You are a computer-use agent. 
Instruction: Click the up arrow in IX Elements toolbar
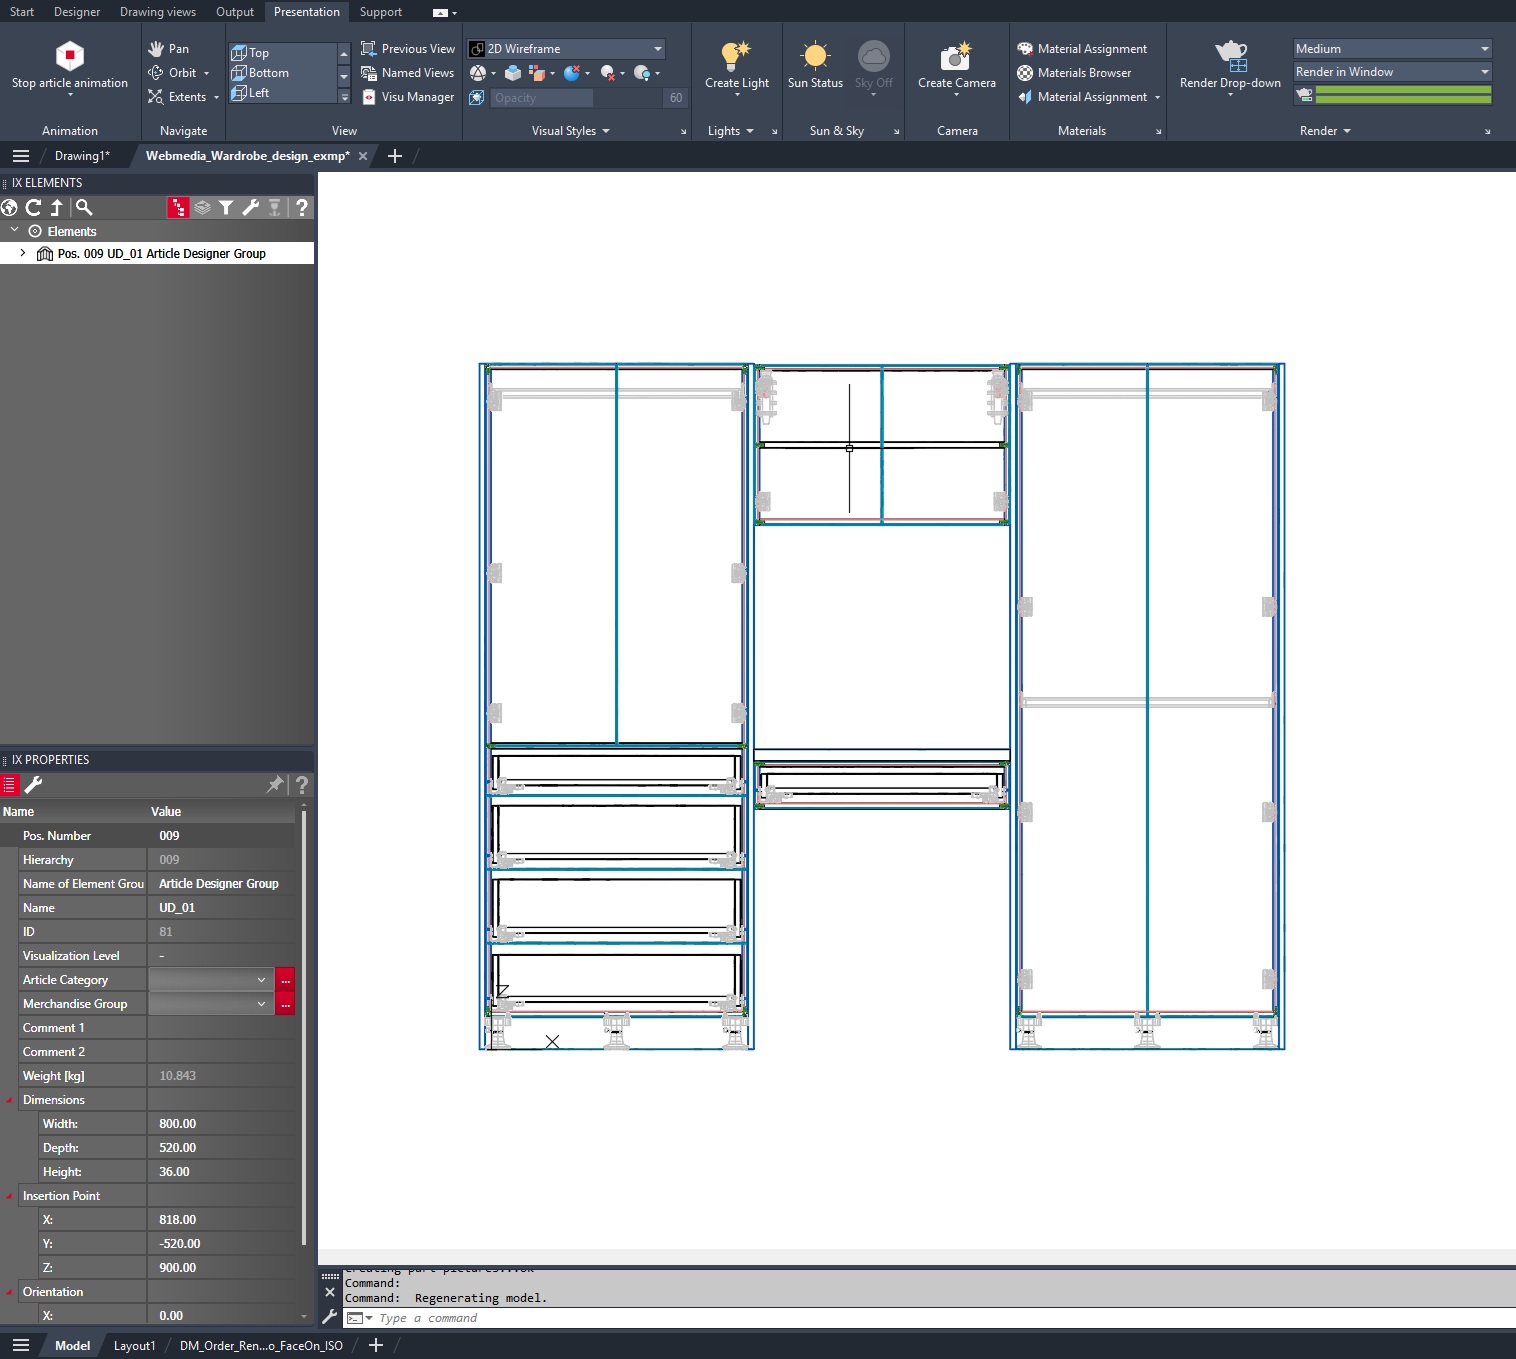tap(56, 207)
